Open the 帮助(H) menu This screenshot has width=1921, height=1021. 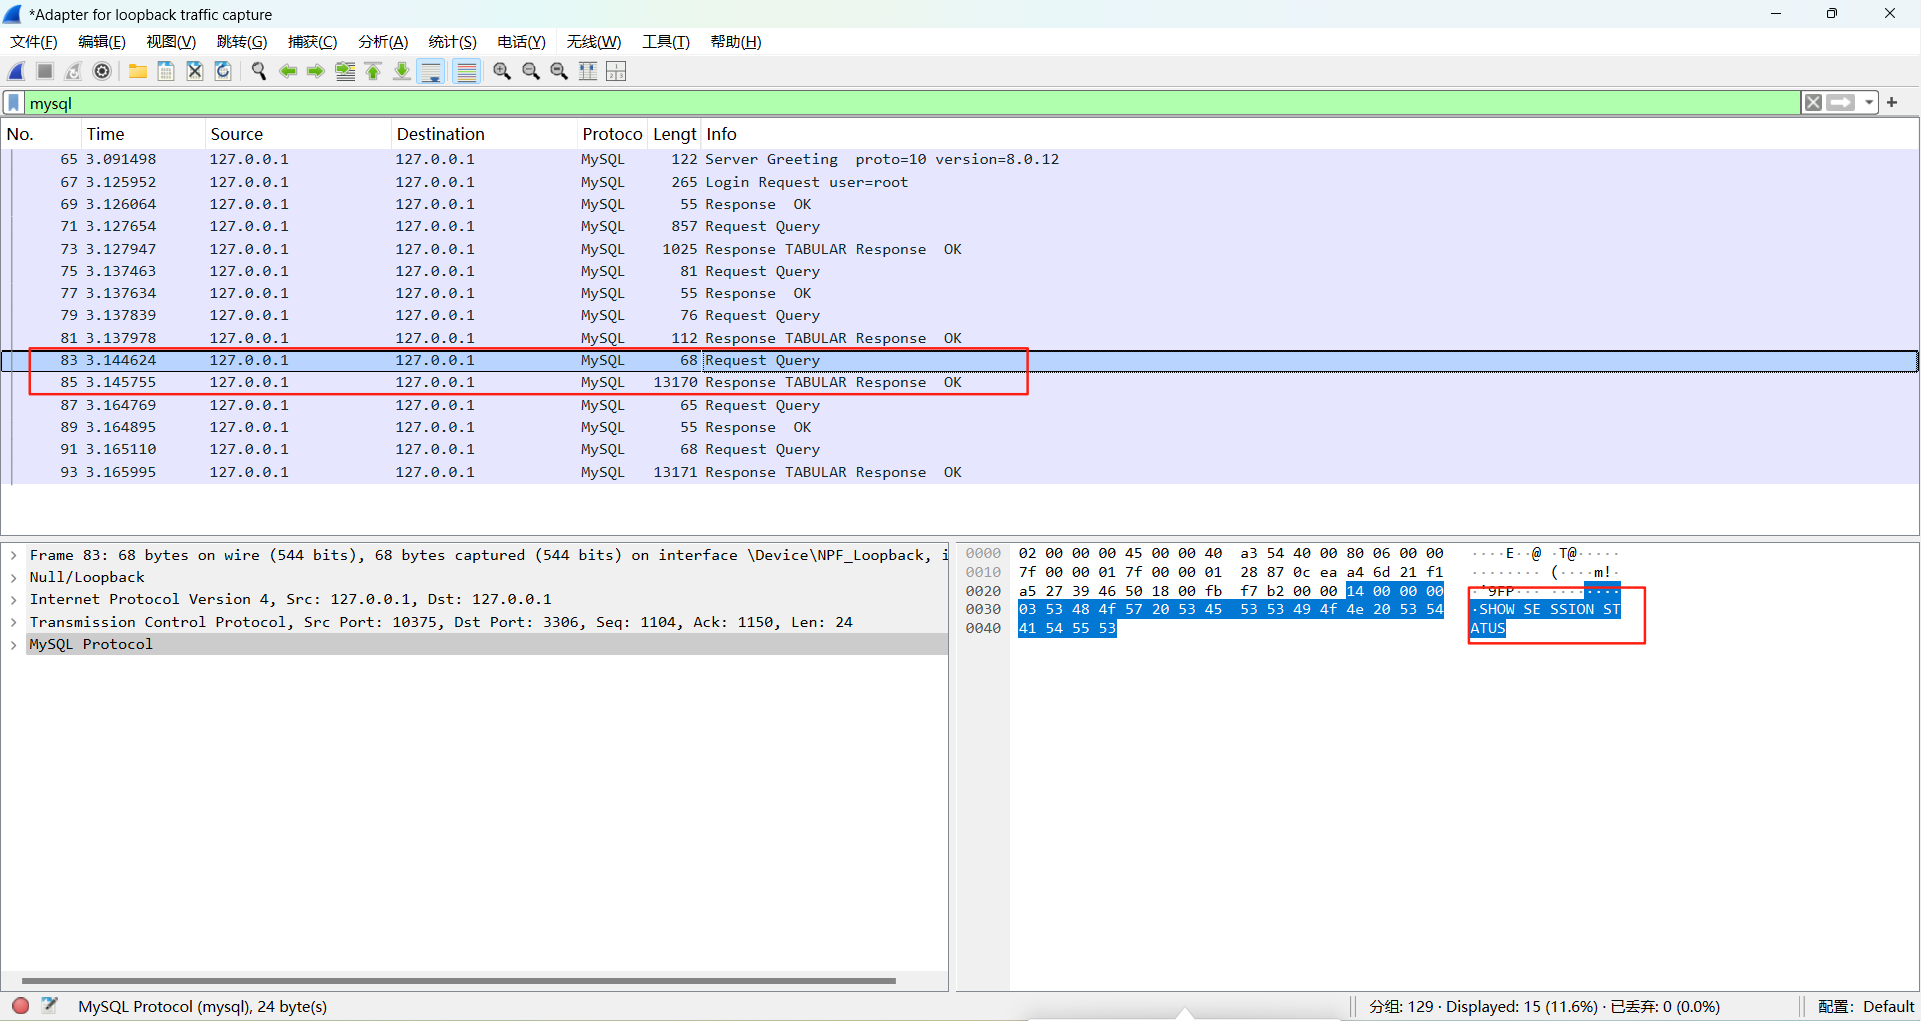(736, 41)
